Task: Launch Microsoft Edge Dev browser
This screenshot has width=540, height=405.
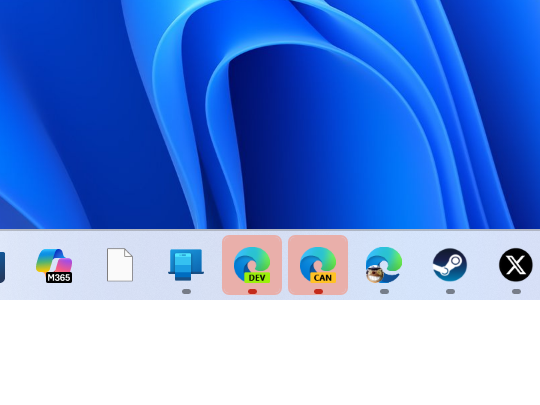Action: 252,265
